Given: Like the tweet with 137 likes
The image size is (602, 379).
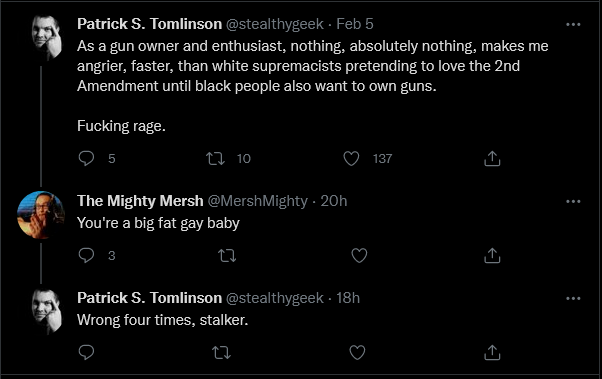Looking at the screenshot, I should [351, 158].
